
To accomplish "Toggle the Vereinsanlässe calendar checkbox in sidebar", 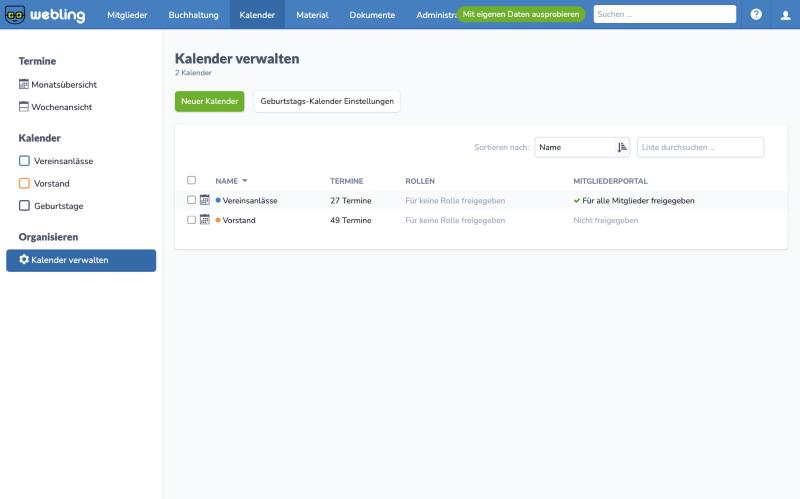I will pos(24,161).
